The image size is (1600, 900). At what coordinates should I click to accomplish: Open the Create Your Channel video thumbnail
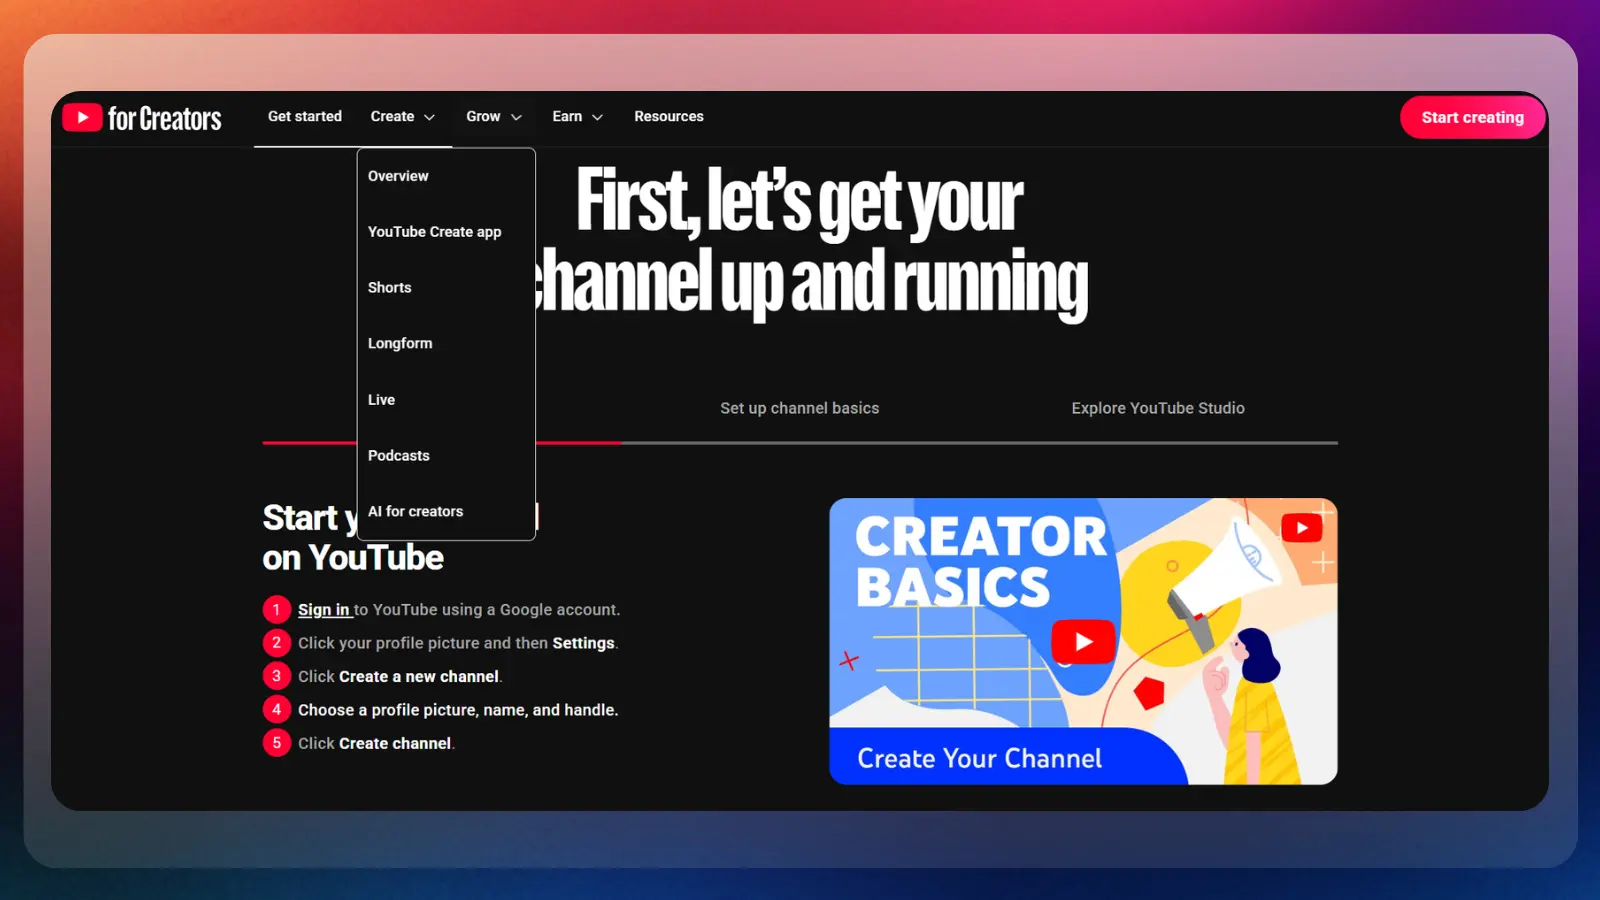coord(1083,641)
